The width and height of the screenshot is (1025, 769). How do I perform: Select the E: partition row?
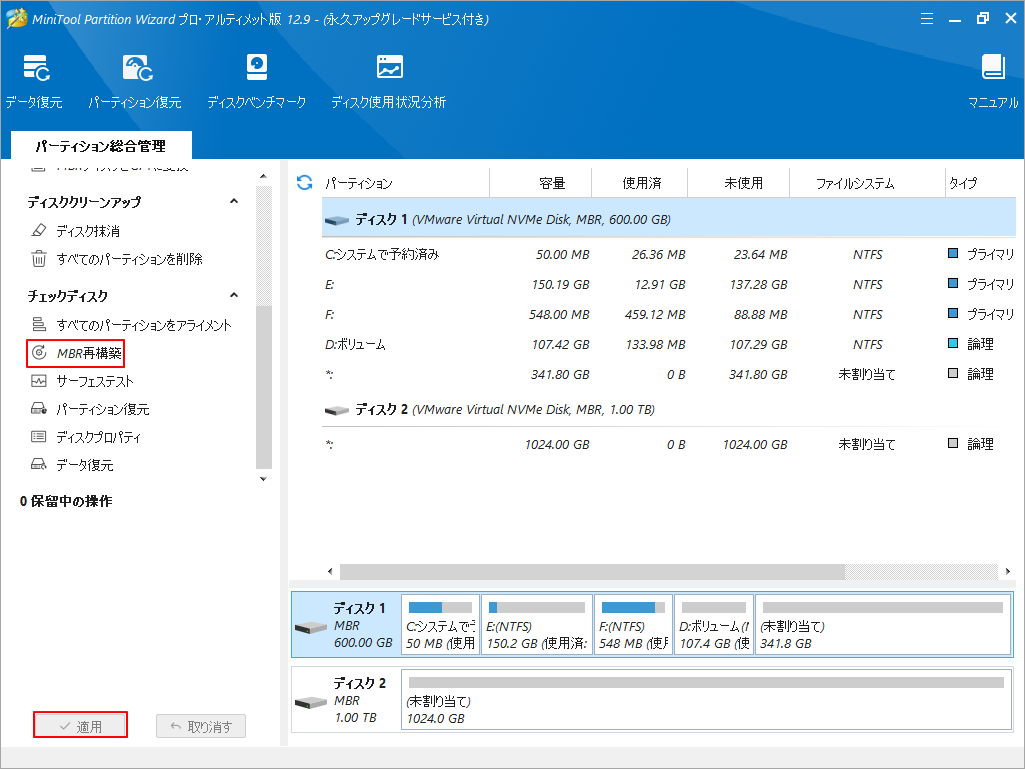pos(669,284)
